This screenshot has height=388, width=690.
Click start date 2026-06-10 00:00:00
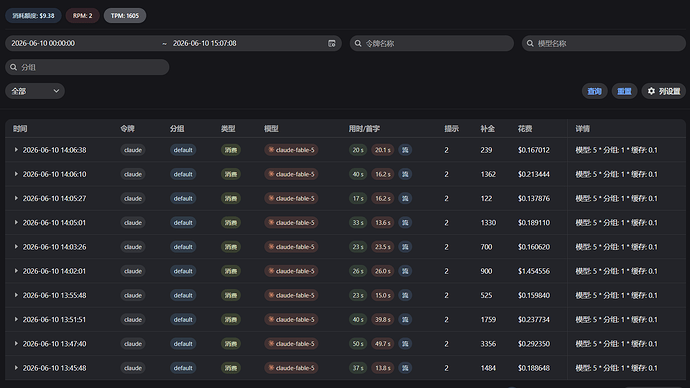pyautogui.click(x=43, y=43)
